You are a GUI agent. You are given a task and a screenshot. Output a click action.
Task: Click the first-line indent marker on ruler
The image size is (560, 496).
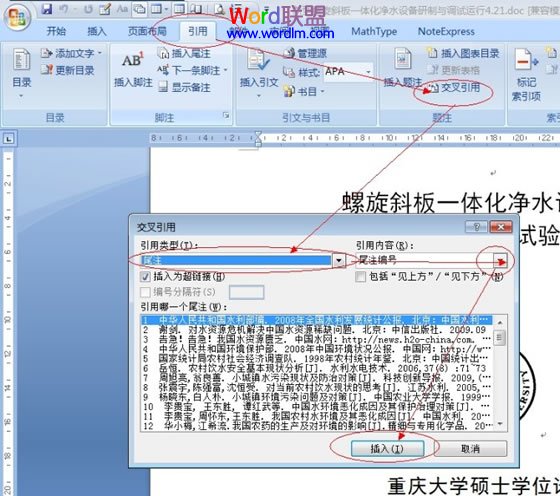click(x=258, y=135)
